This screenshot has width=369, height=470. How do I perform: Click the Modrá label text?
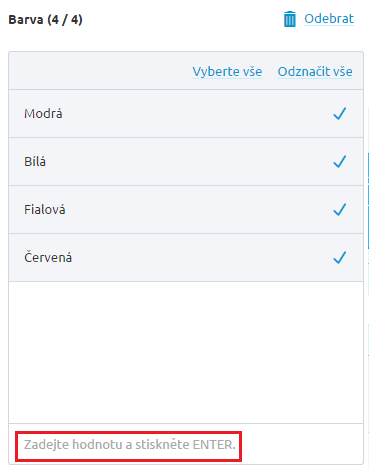pos(43,114)
